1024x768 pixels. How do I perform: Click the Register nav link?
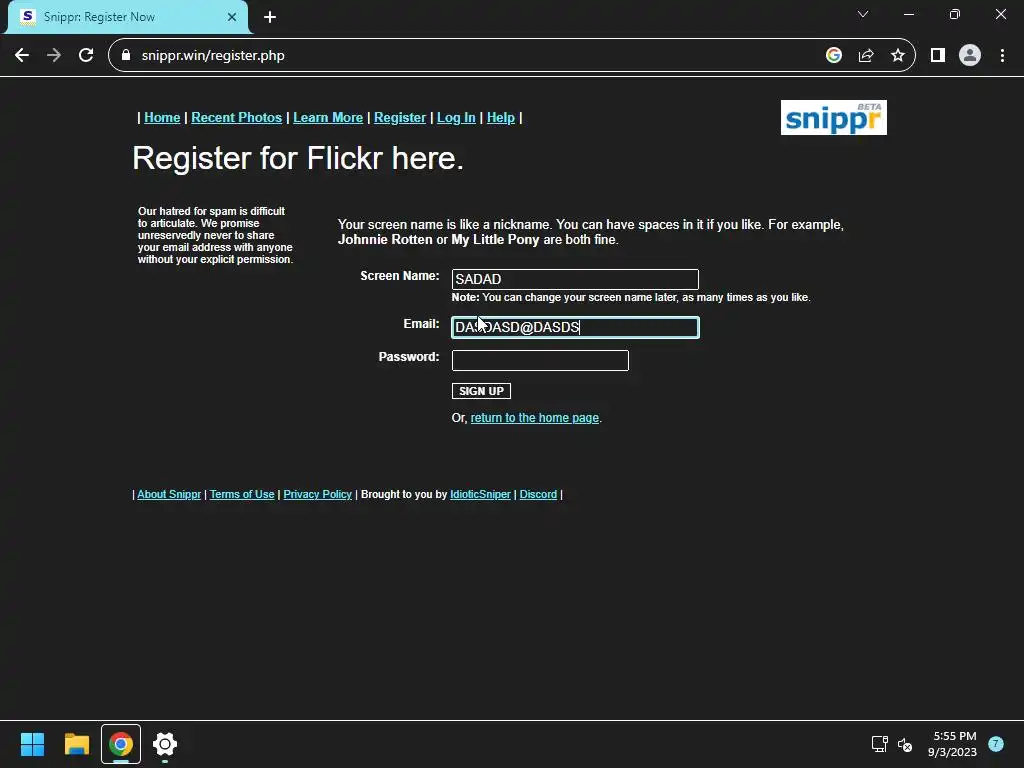pyautogui.click(x=400, y=118)
